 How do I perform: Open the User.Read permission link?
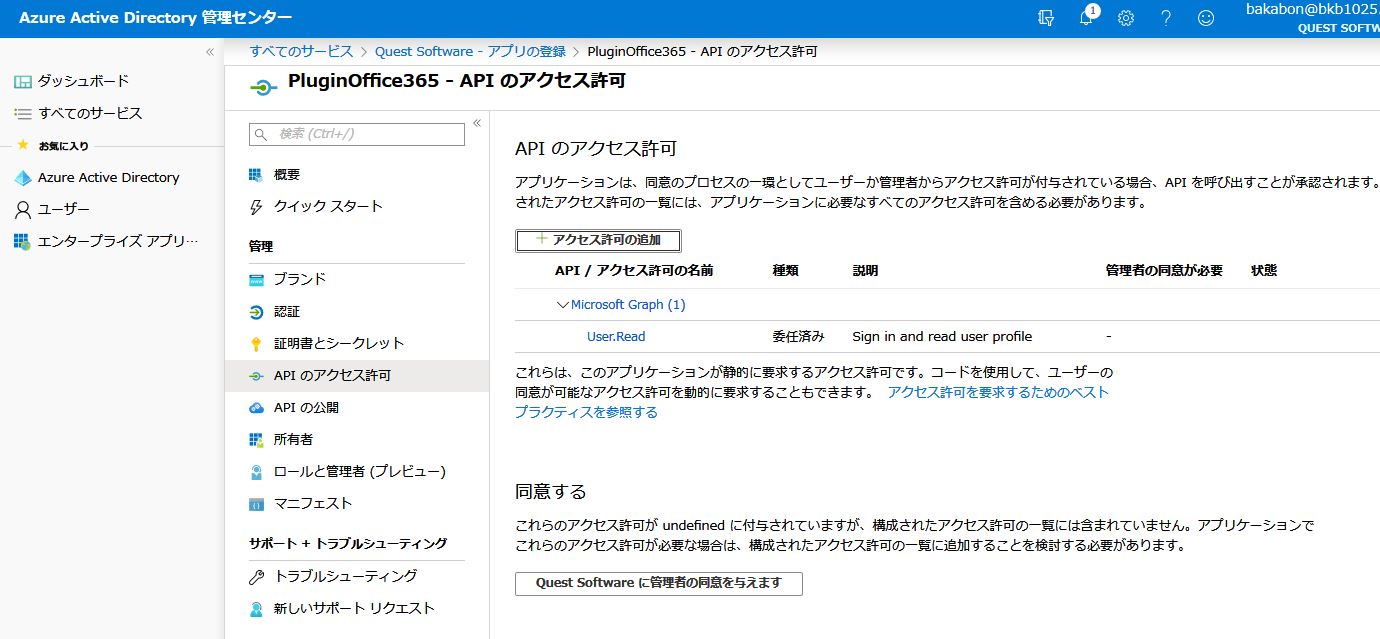coord(616,337)
